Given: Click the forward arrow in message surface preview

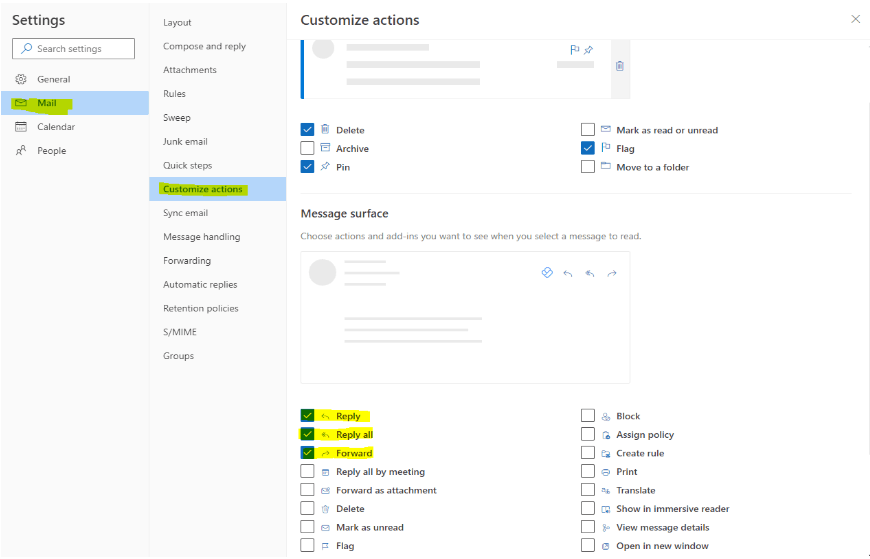Looking at the screenshot, I should [x=612, y=273].
